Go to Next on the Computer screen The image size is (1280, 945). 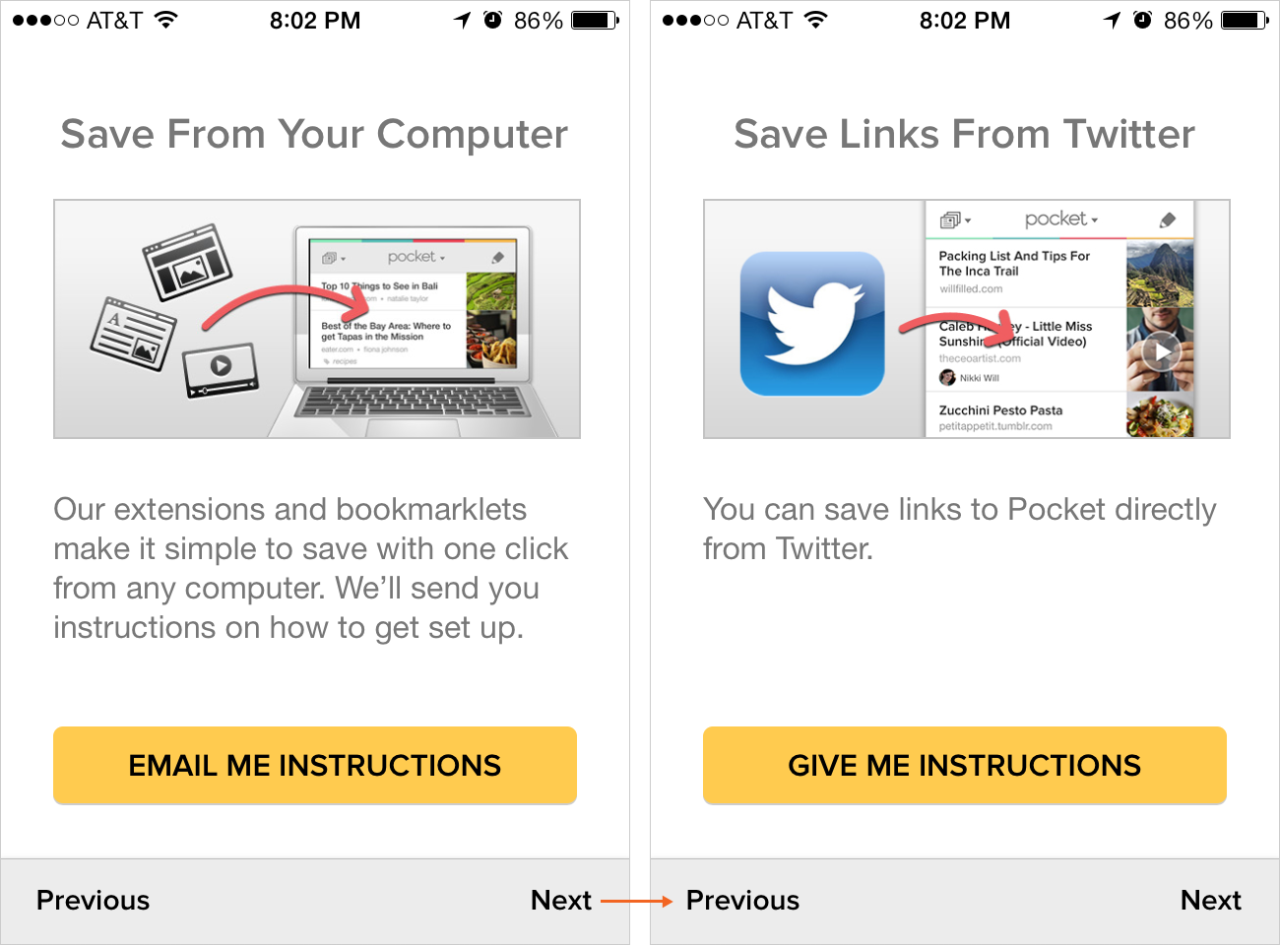pyautogui.click(x=561, y=900)
